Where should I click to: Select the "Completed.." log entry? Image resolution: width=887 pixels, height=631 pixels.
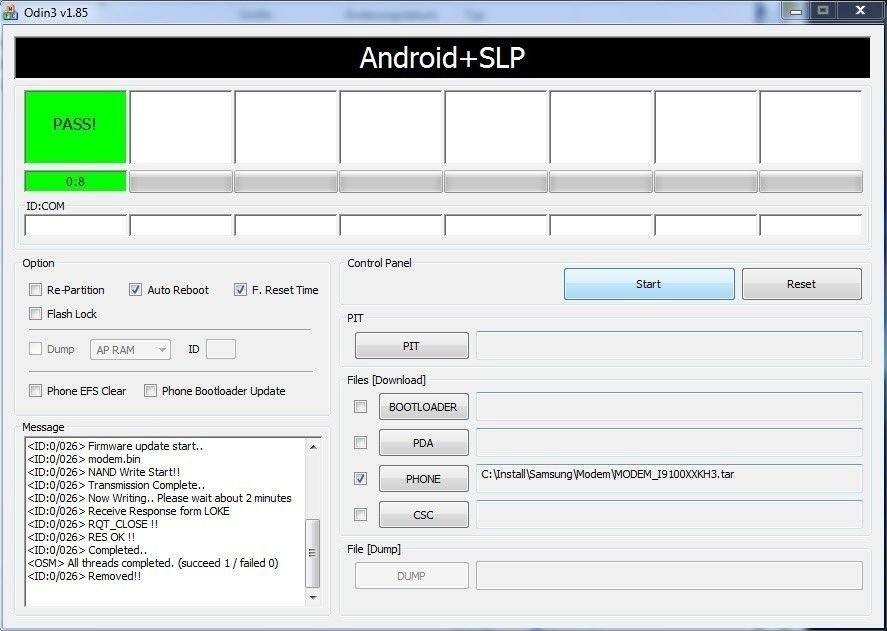pos(87,550)
